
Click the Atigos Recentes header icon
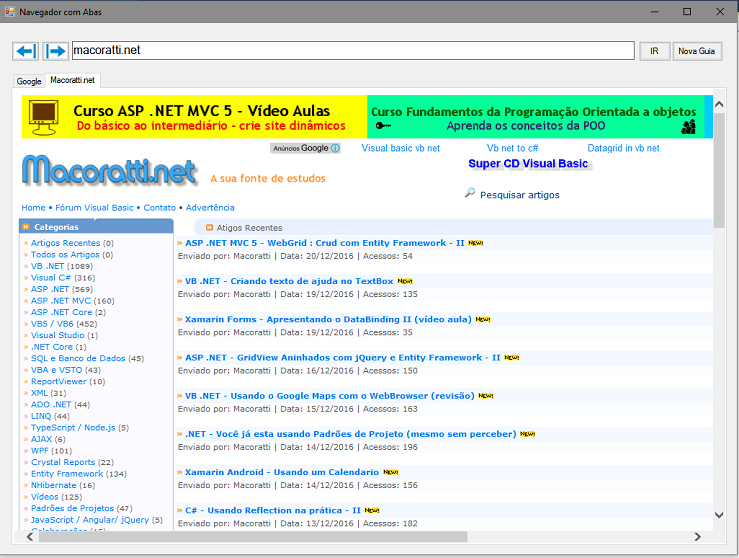[209, 228]
